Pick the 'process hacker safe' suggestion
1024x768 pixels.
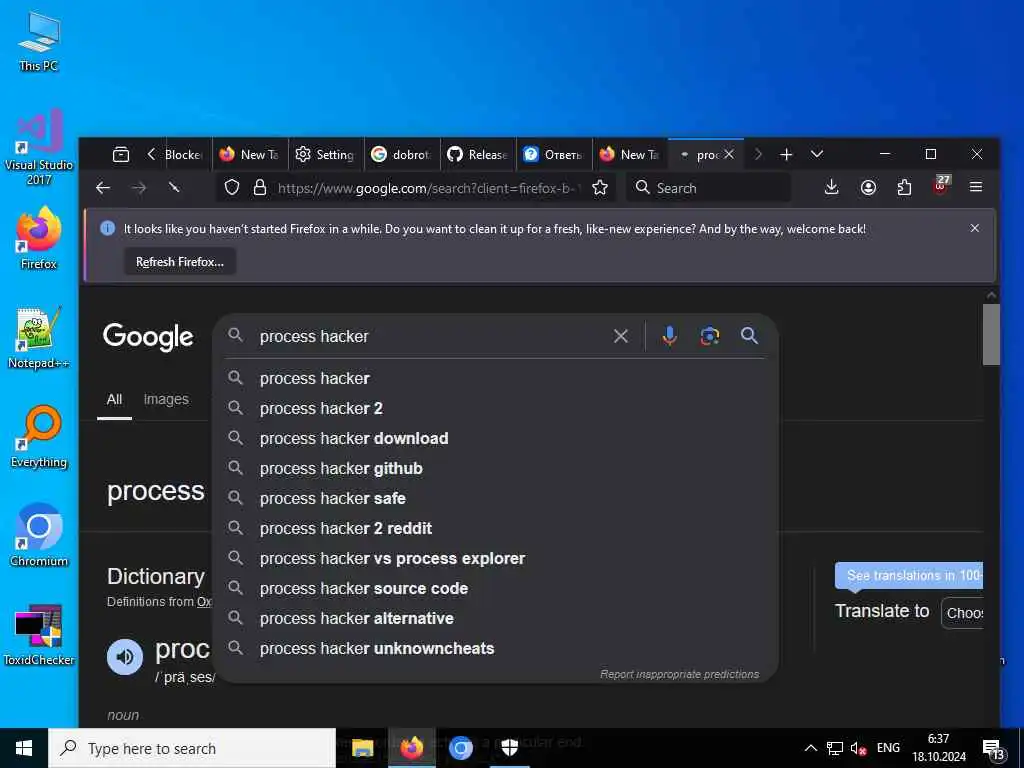[x=494, y=499]
